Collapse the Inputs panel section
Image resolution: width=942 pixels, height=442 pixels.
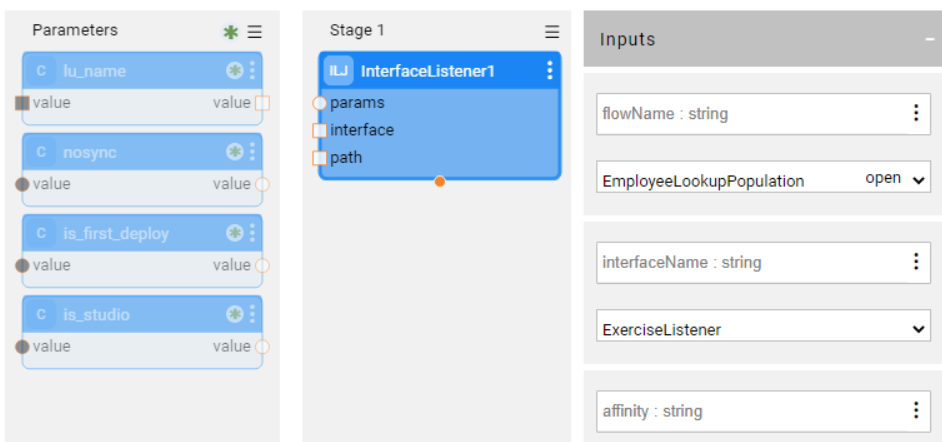coord(929,40)
